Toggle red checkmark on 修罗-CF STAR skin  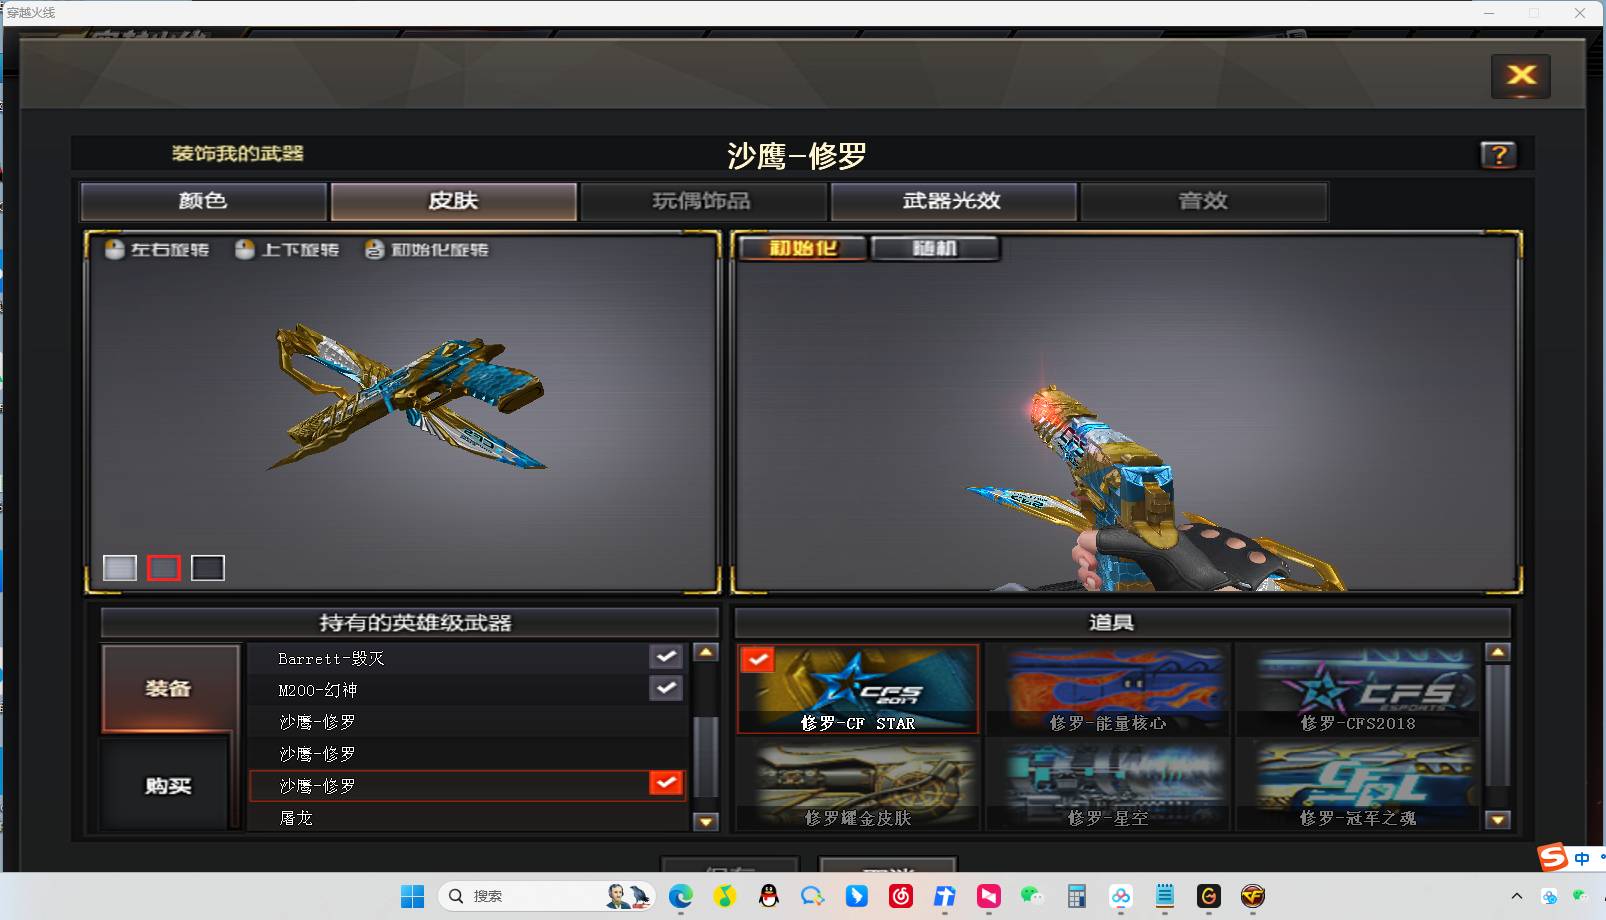pos(758,659)
